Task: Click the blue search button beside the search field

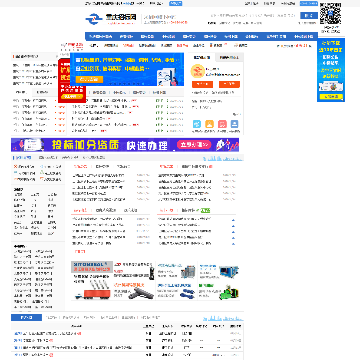Action: pos(309,15)
